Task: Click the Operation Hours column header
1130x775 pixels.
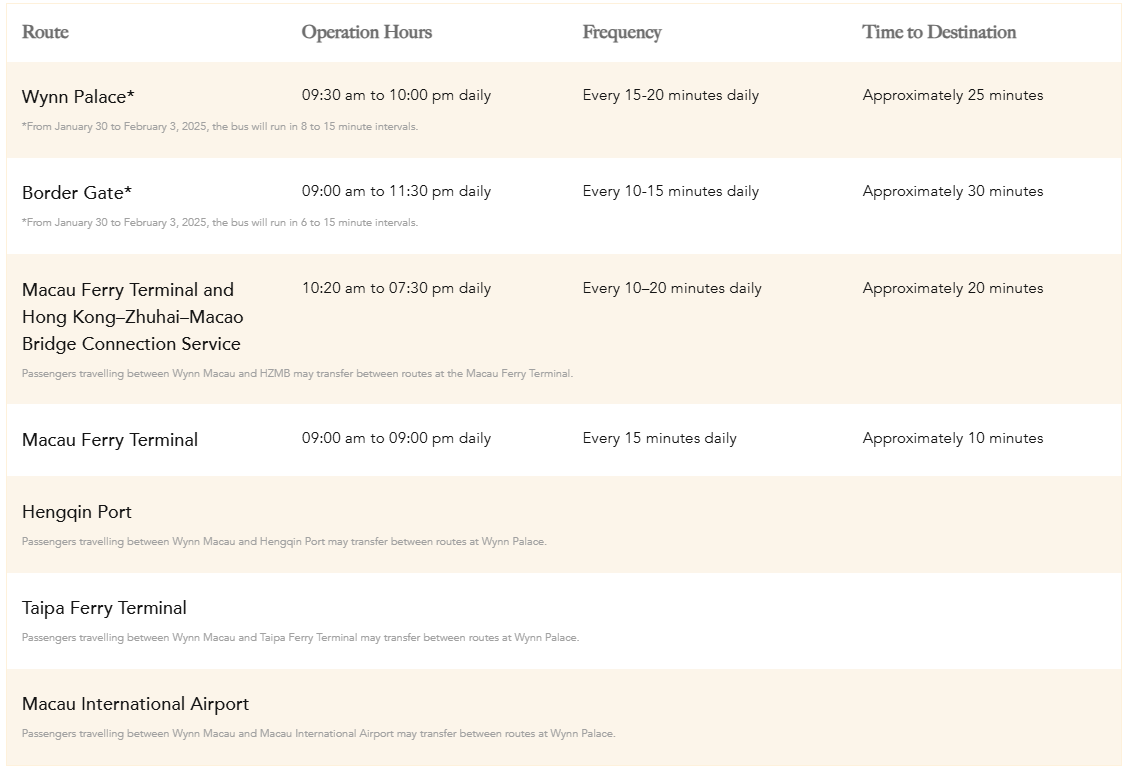Action: pyautogui.click(x=367, y=32)
